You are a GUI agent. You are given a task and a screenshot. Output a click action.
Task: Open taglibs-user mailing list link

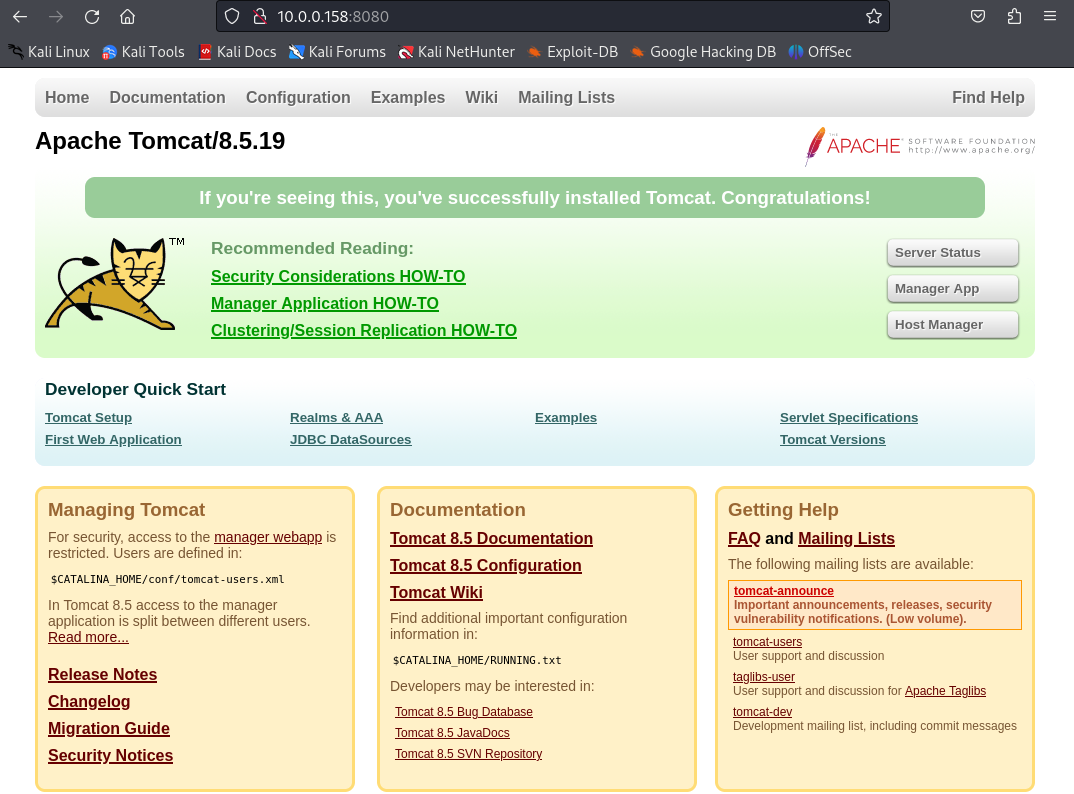[x=764, y=677]
